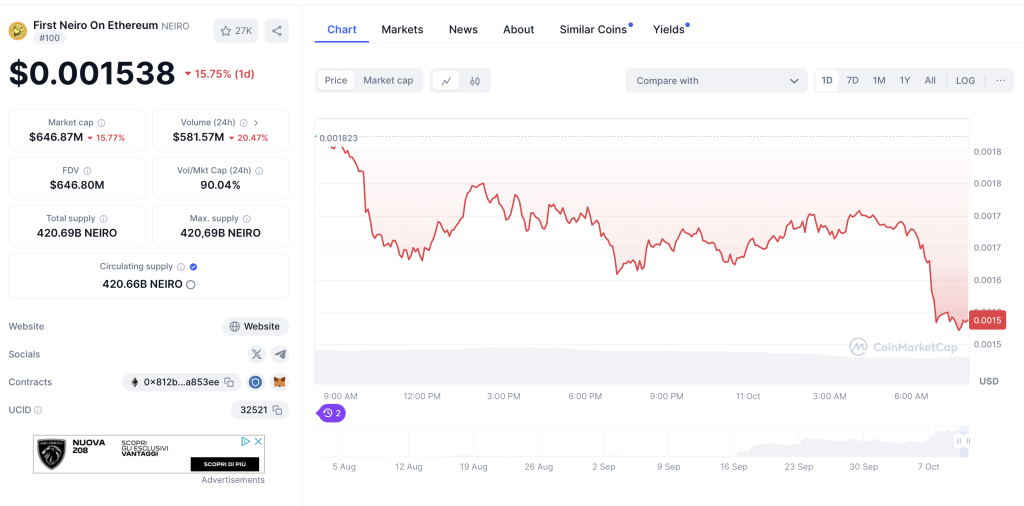Add to MetaMask via fox icon
The height and width of the screenshot is (506, 1024).
(280, 382)
